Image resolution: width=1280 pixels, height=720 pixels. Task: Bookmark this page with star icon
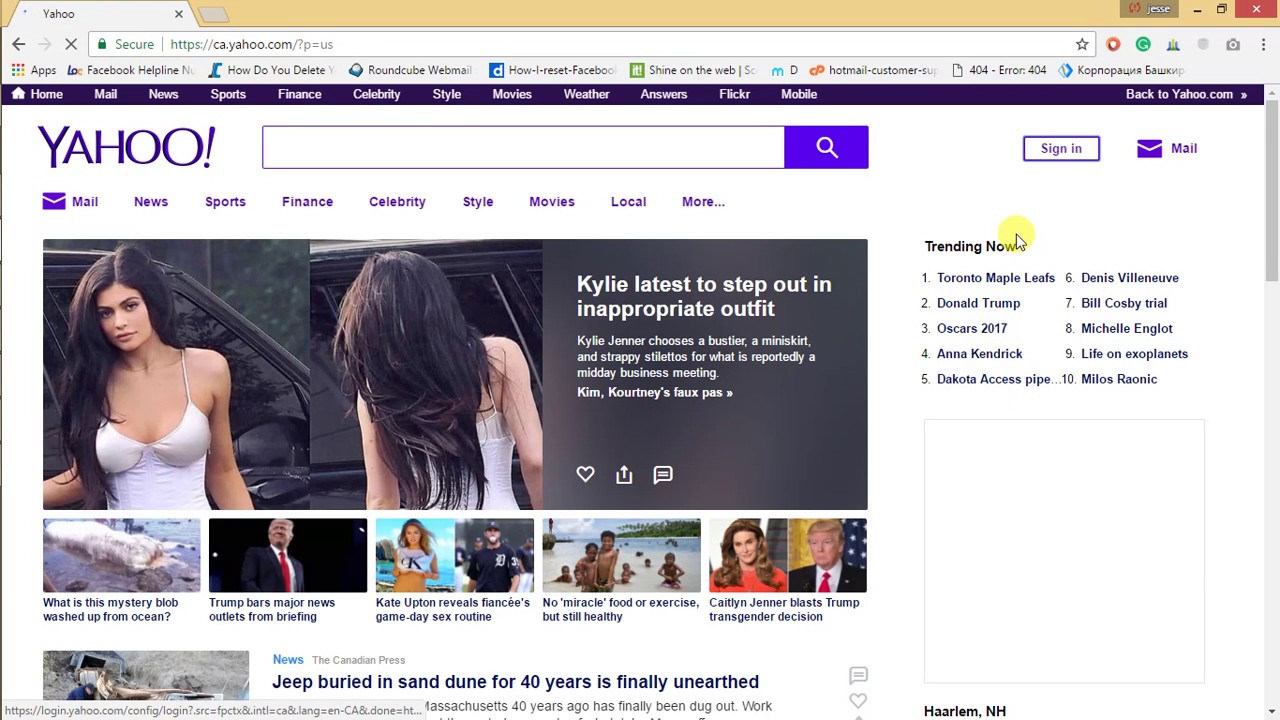(1082, 44)
